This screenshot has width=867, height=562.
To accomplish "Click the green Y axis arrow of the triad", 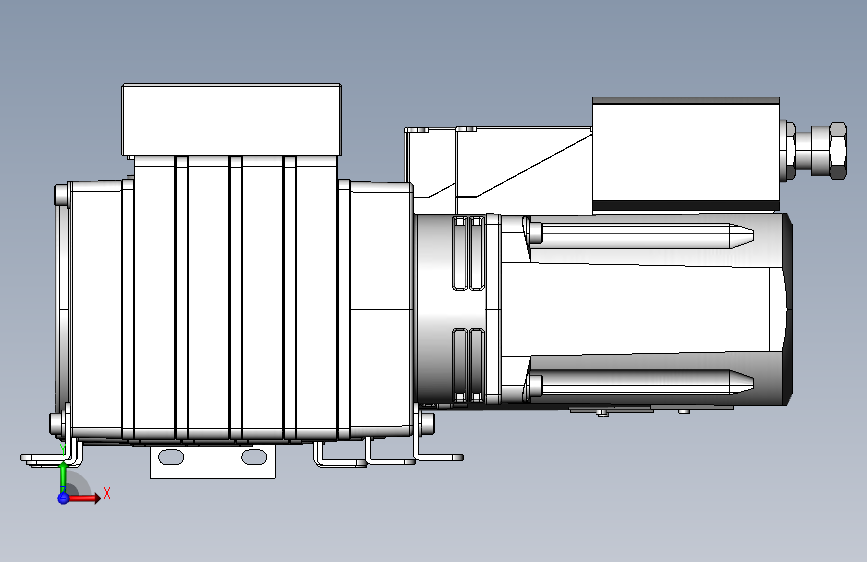I will [x=64, y=476].
